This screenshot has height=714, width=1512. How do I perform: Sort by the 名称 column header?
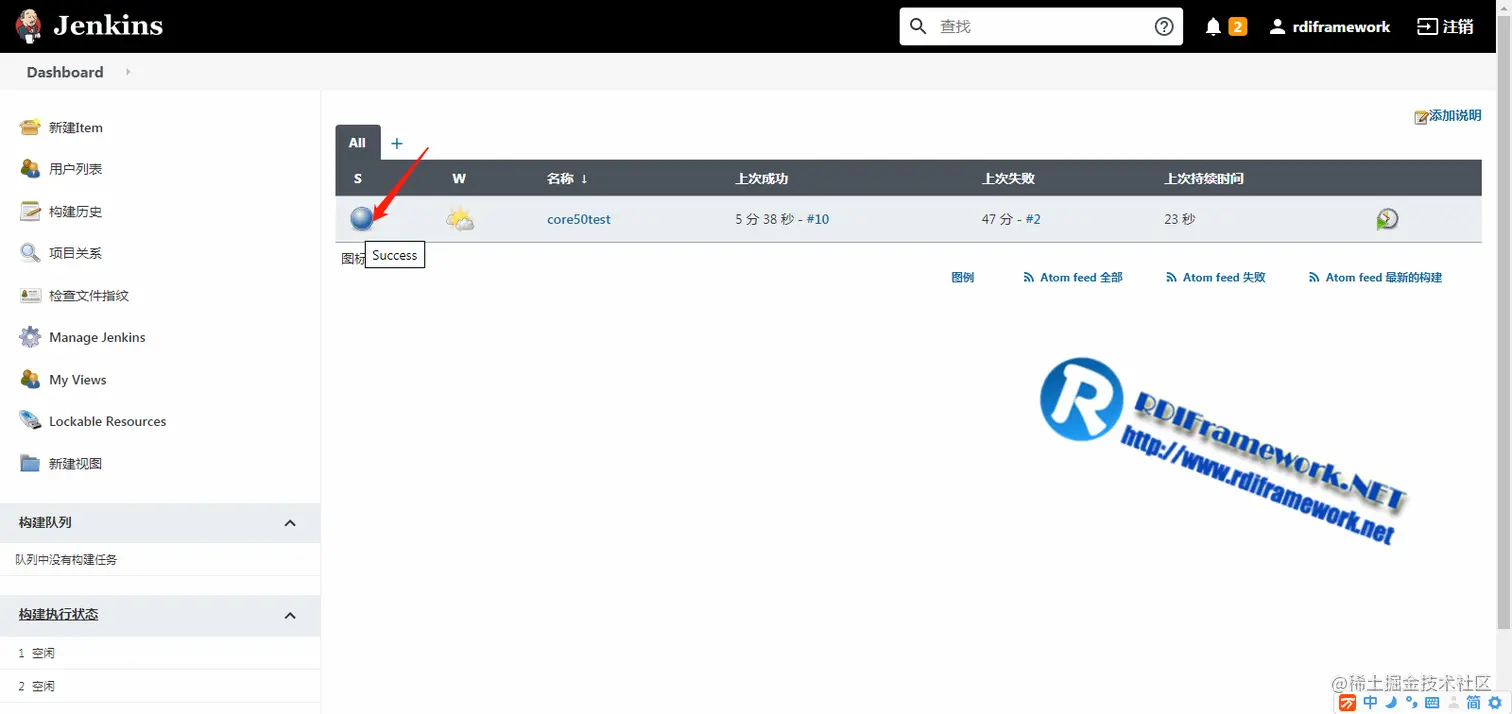click(567, 178)
